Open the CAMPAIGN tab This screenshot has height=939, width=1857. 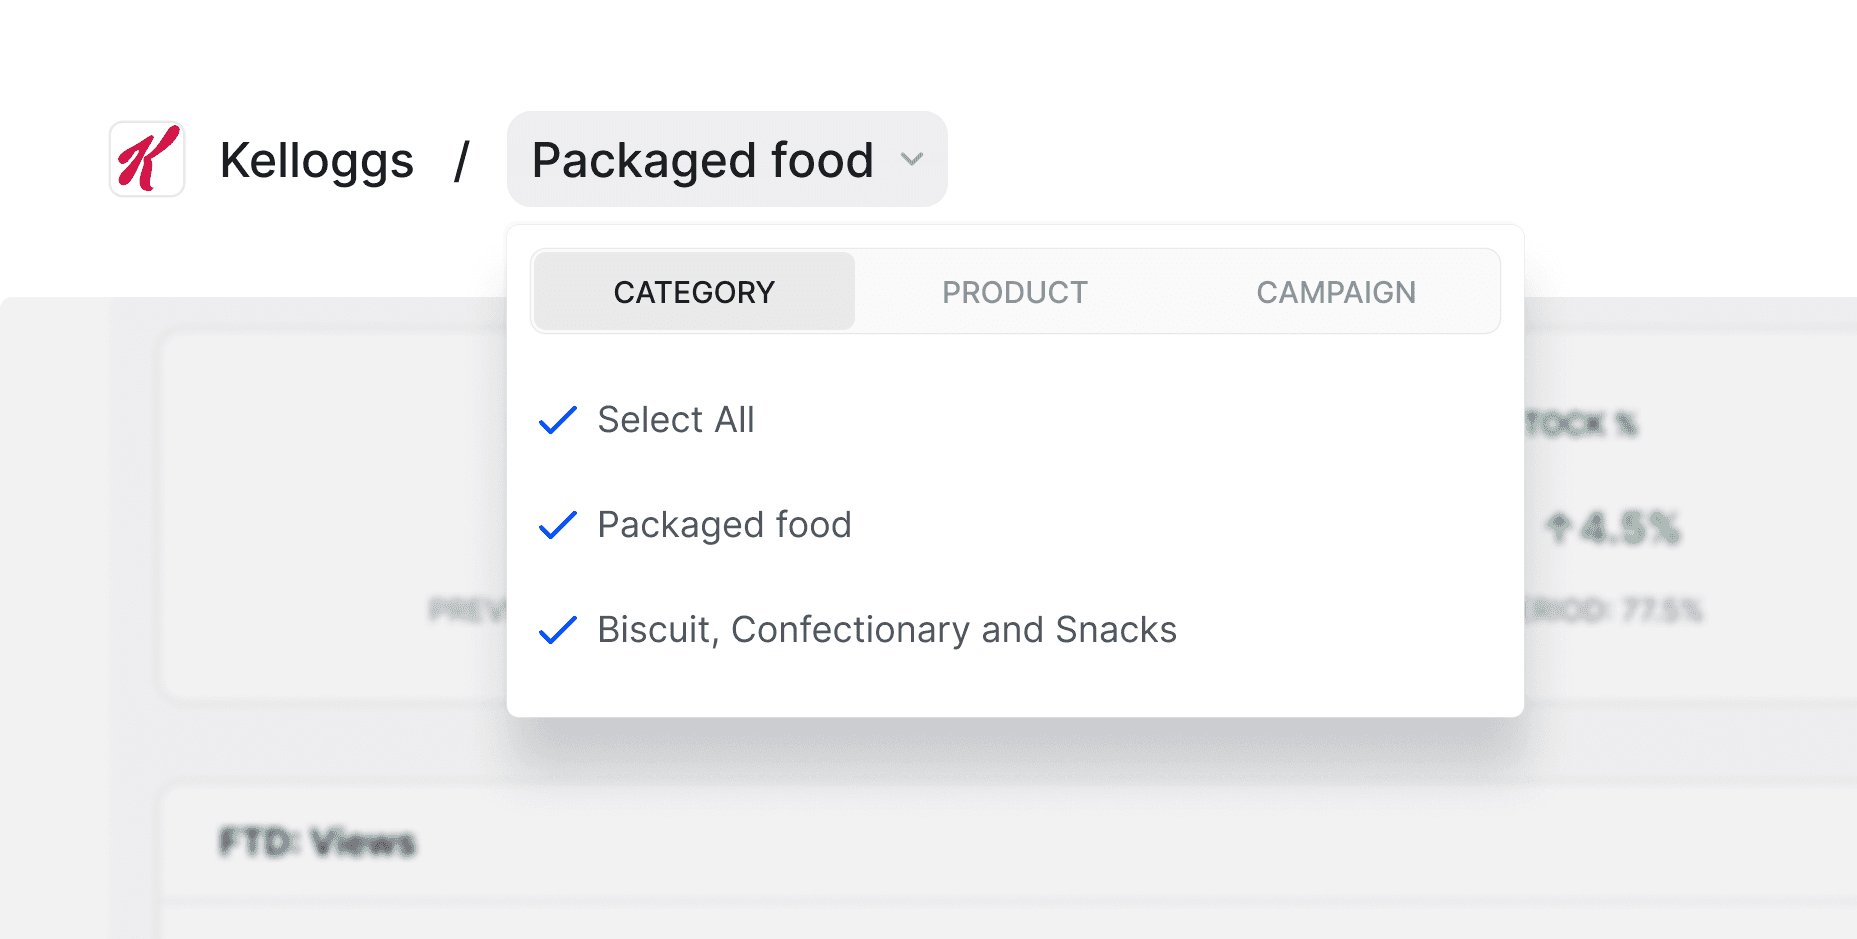1335,292
